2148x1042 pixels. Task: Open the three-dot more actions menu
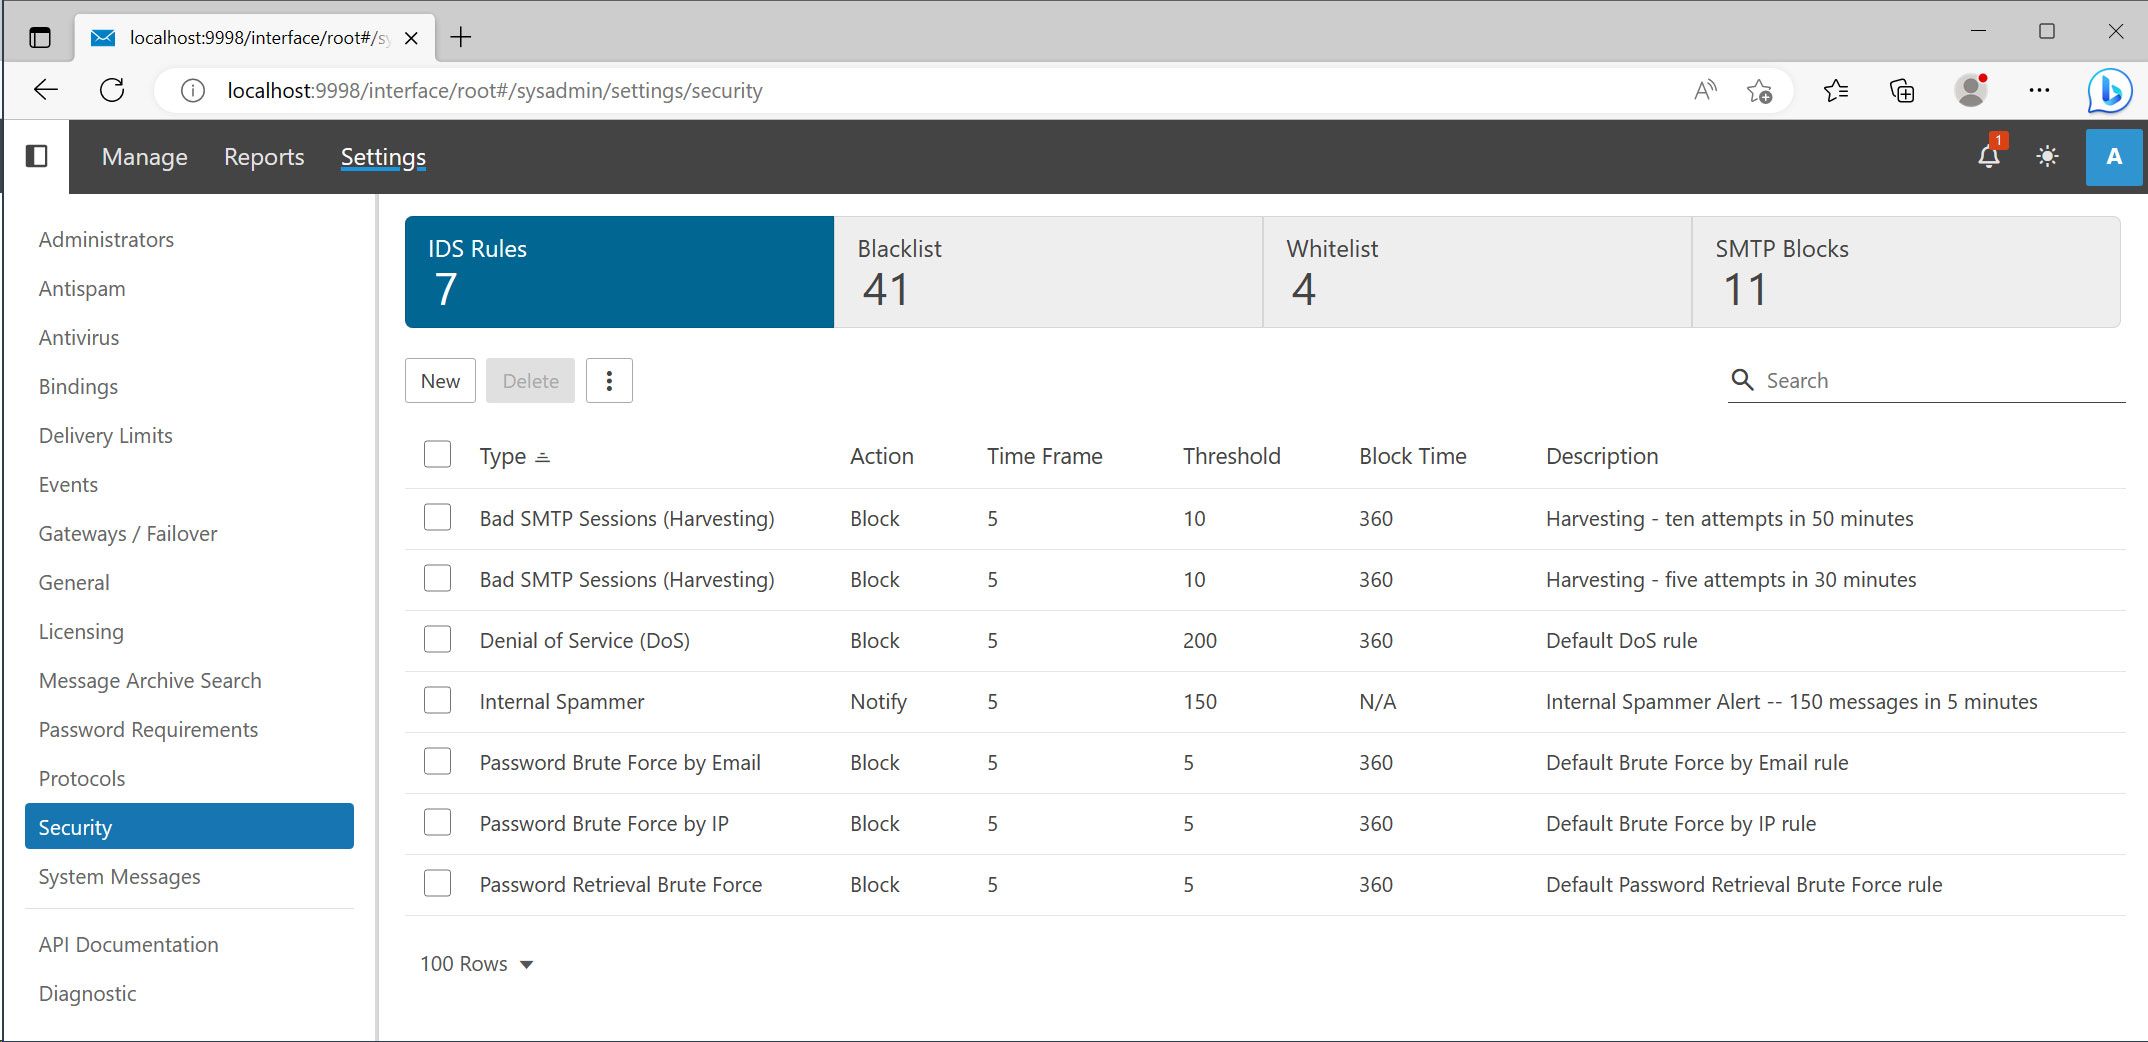(609, 381)
